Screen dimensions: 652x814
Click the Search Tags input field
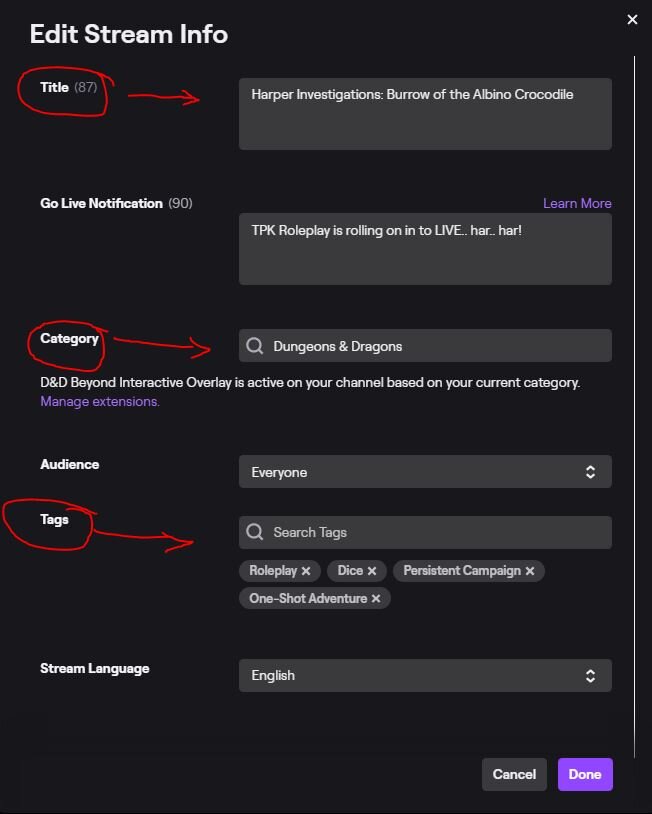pos(425,532)
